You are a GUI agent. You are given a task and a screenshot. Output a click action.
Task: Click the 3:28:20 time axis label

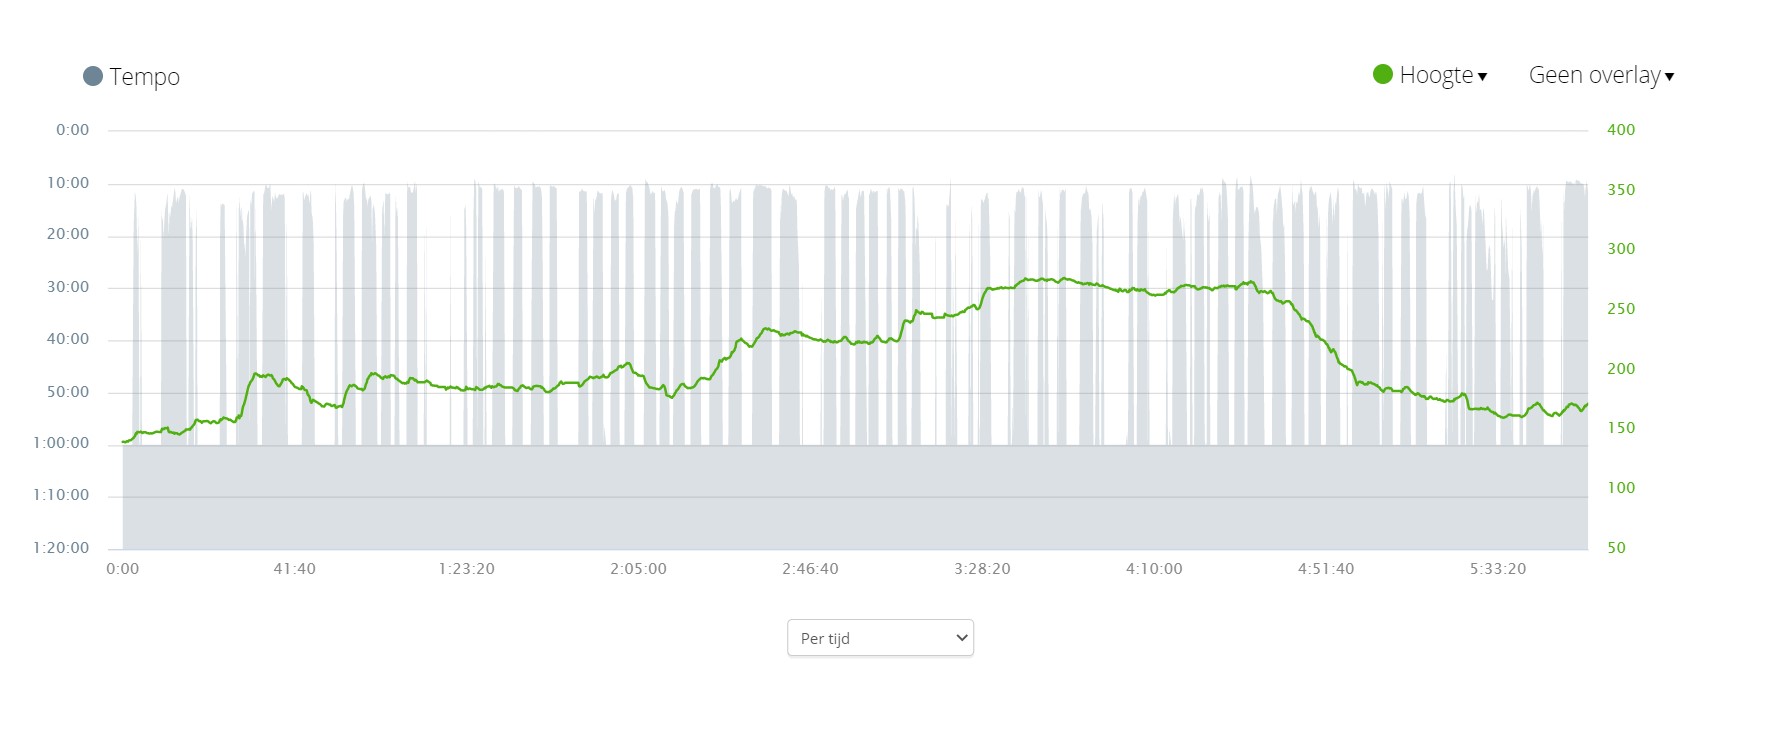982,569
